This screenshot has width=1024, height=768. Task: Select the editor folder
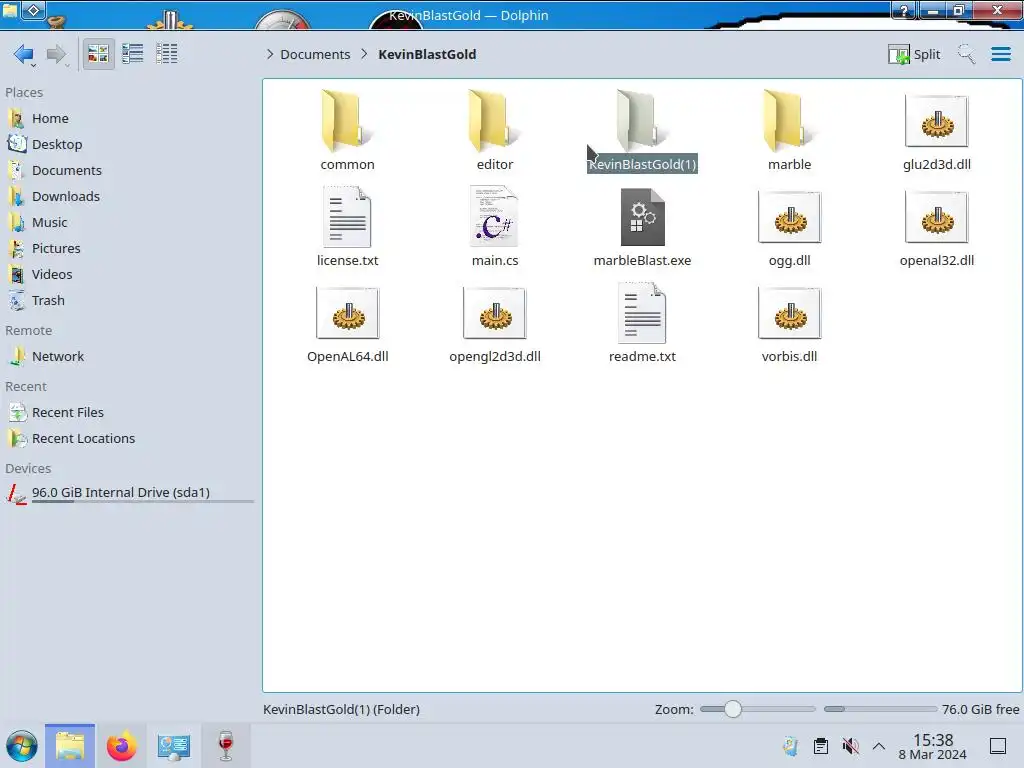pos(495,131)
